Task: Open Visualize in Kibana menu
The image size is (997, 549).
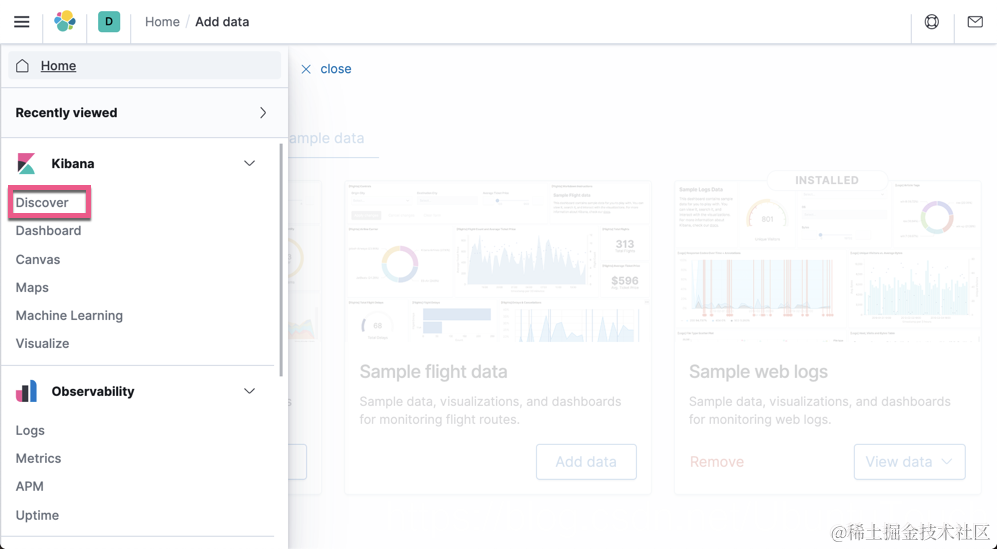Action: coord(42,344)
